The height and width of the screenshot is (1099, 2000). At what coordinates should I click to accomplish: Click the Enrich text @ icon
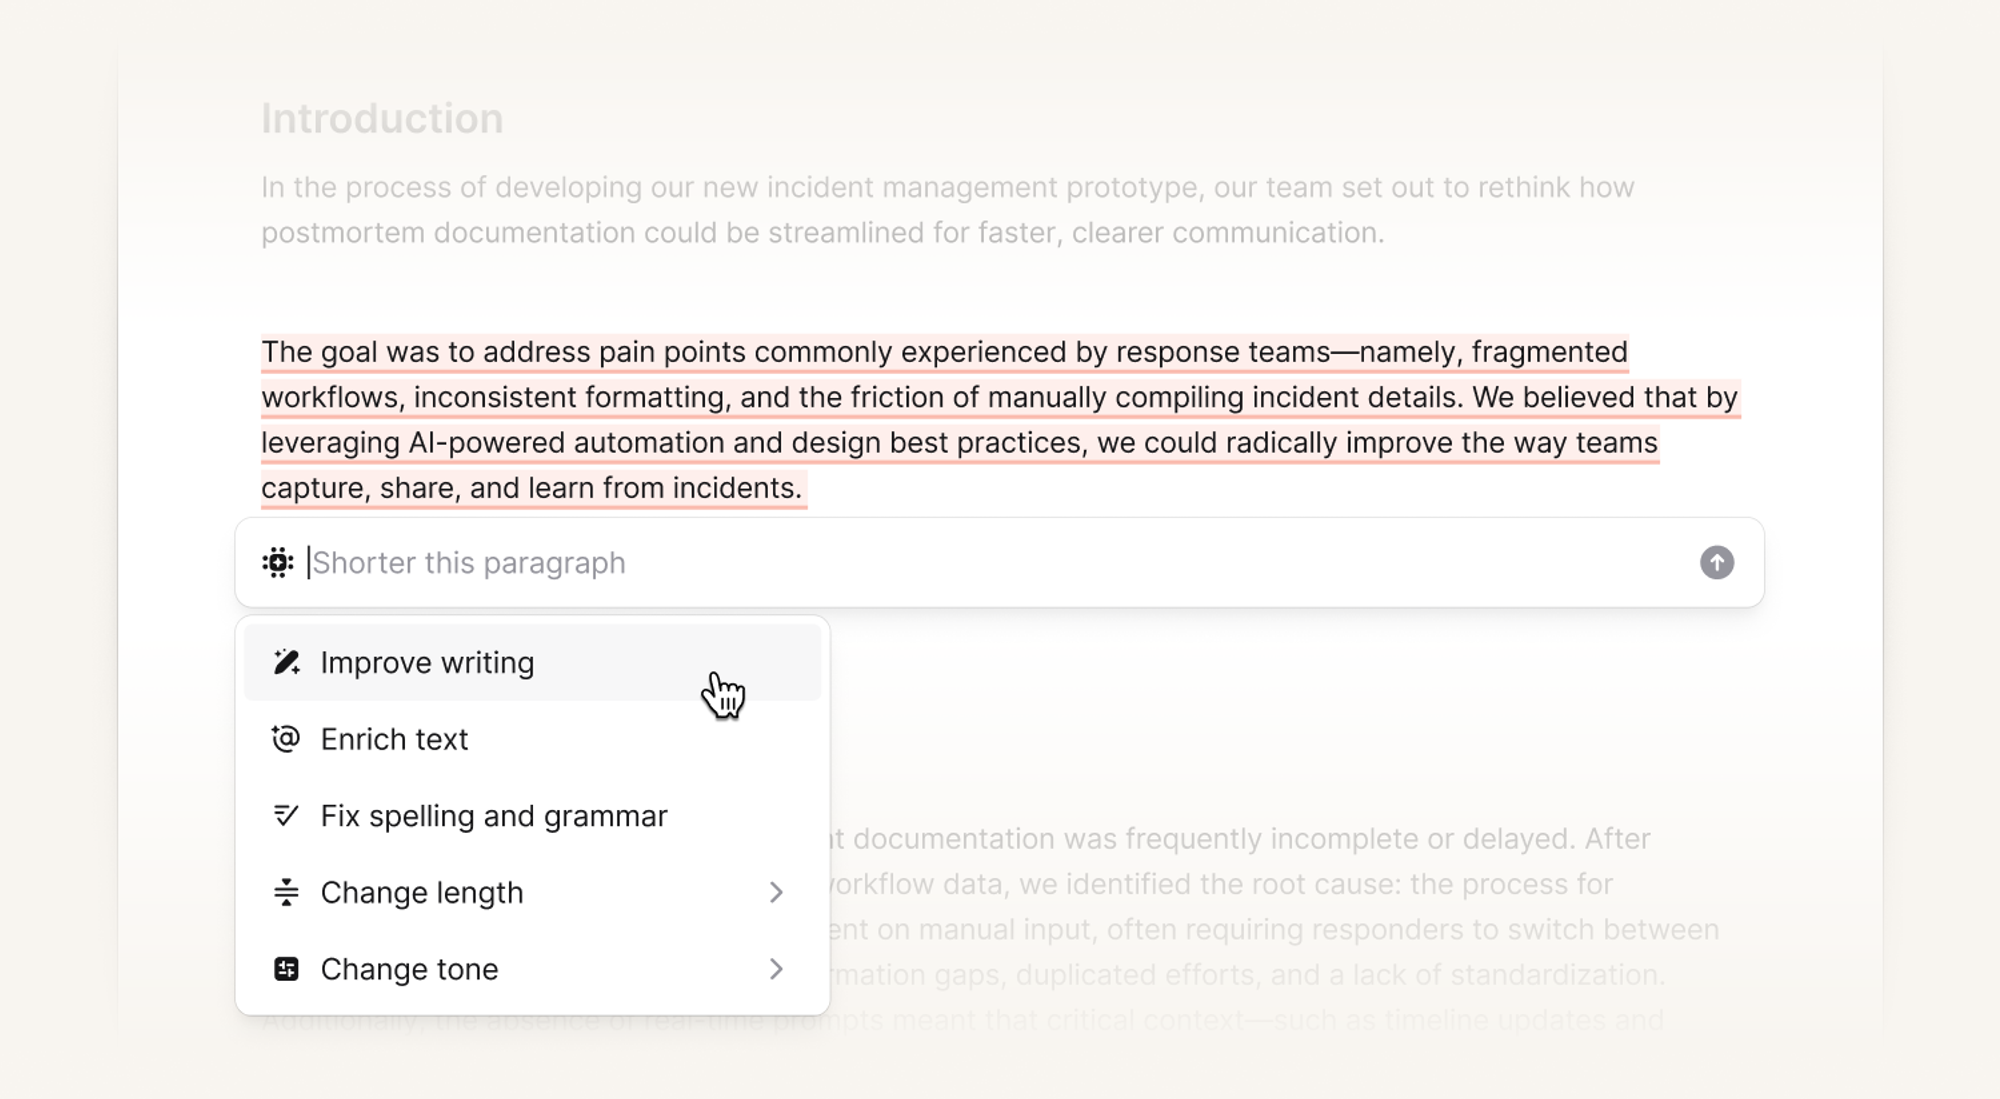tap(286, 739)
